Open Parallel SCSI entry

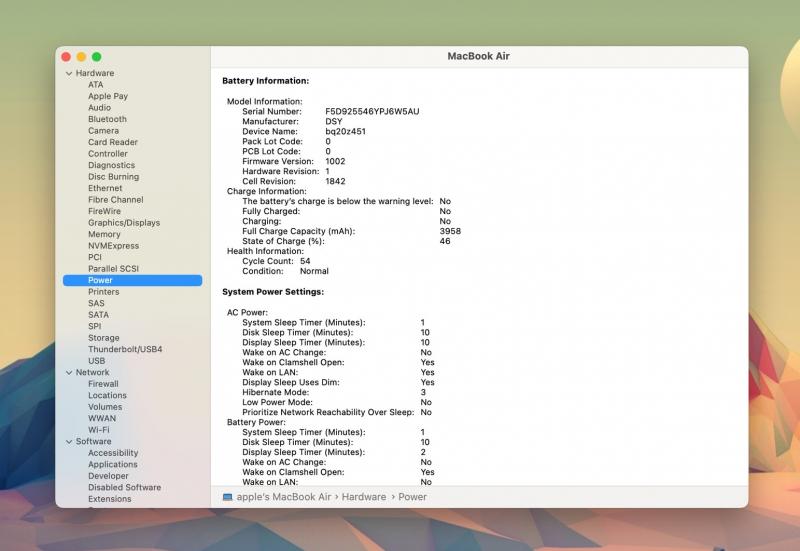(113, 269)
